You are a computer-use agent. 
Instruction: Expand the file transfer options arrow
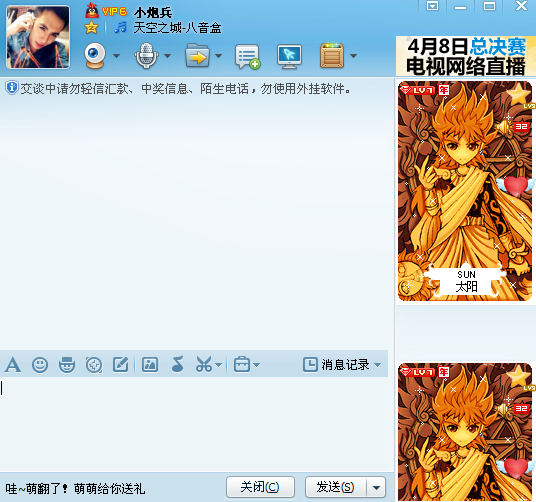coord(218,56)
